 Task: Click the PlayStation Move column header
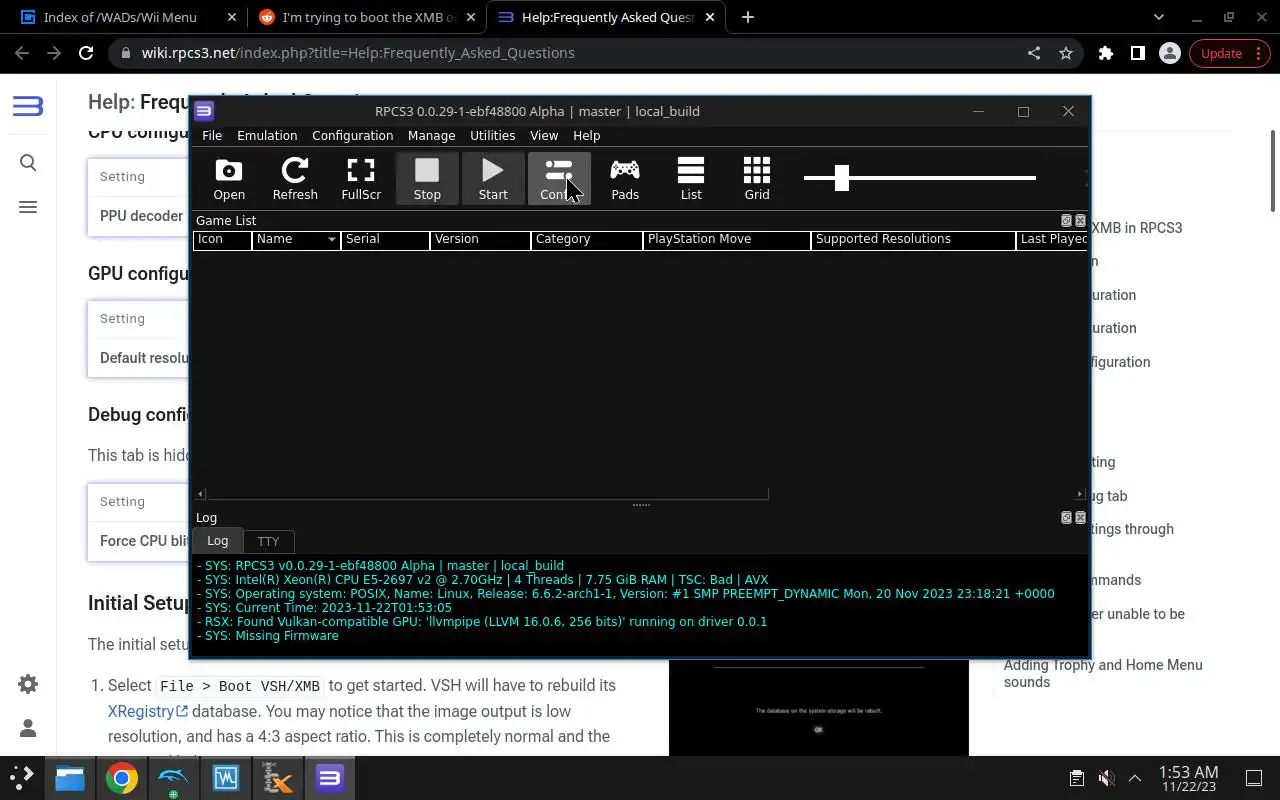[x=727, y=239]
